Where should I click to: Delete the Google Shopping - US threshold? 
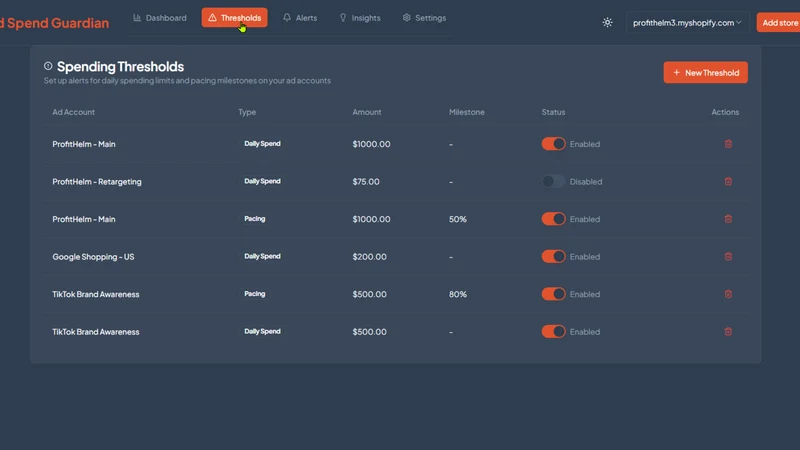pos(728,256)
